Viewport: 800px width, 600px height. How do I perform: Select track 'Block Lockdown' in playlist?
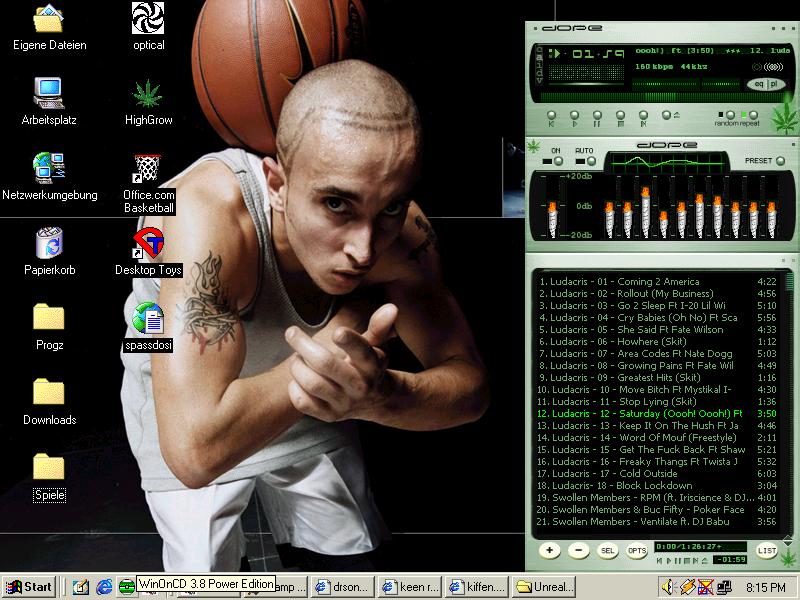tap(658, 485)
